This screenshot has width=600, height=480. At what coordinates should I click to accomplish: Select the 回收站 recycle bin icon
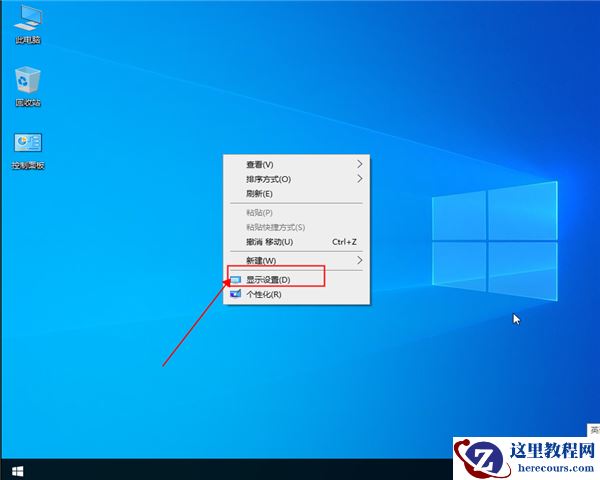[28, 87]
